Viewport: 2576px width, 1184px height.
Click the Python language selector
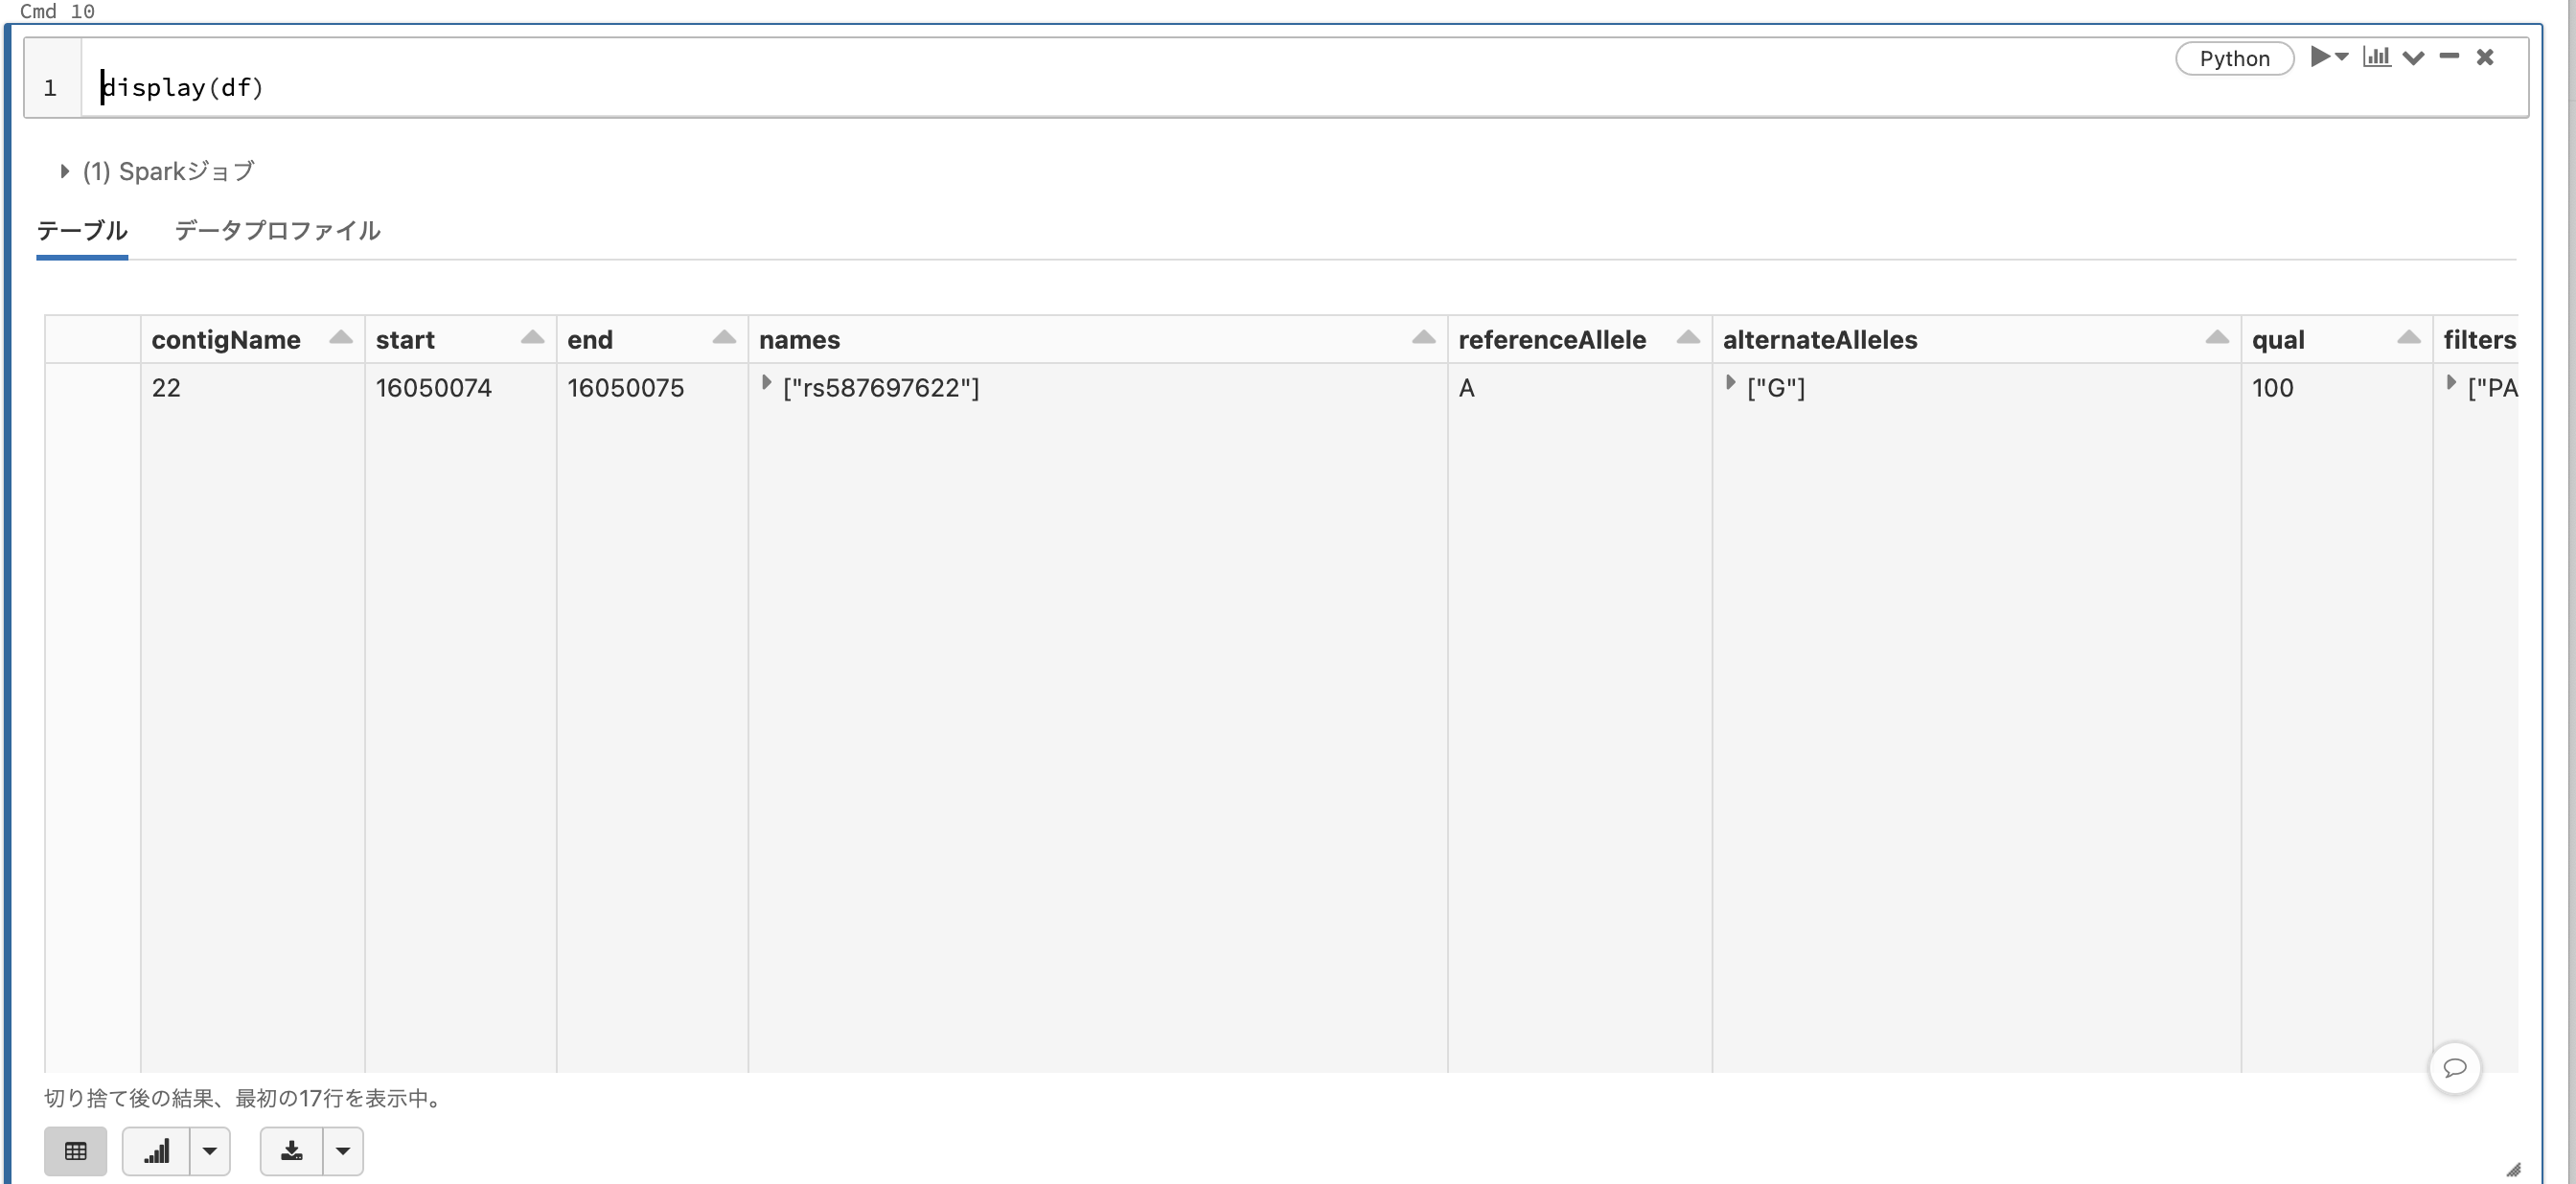pyautogui.click(x=2234, y=58)
